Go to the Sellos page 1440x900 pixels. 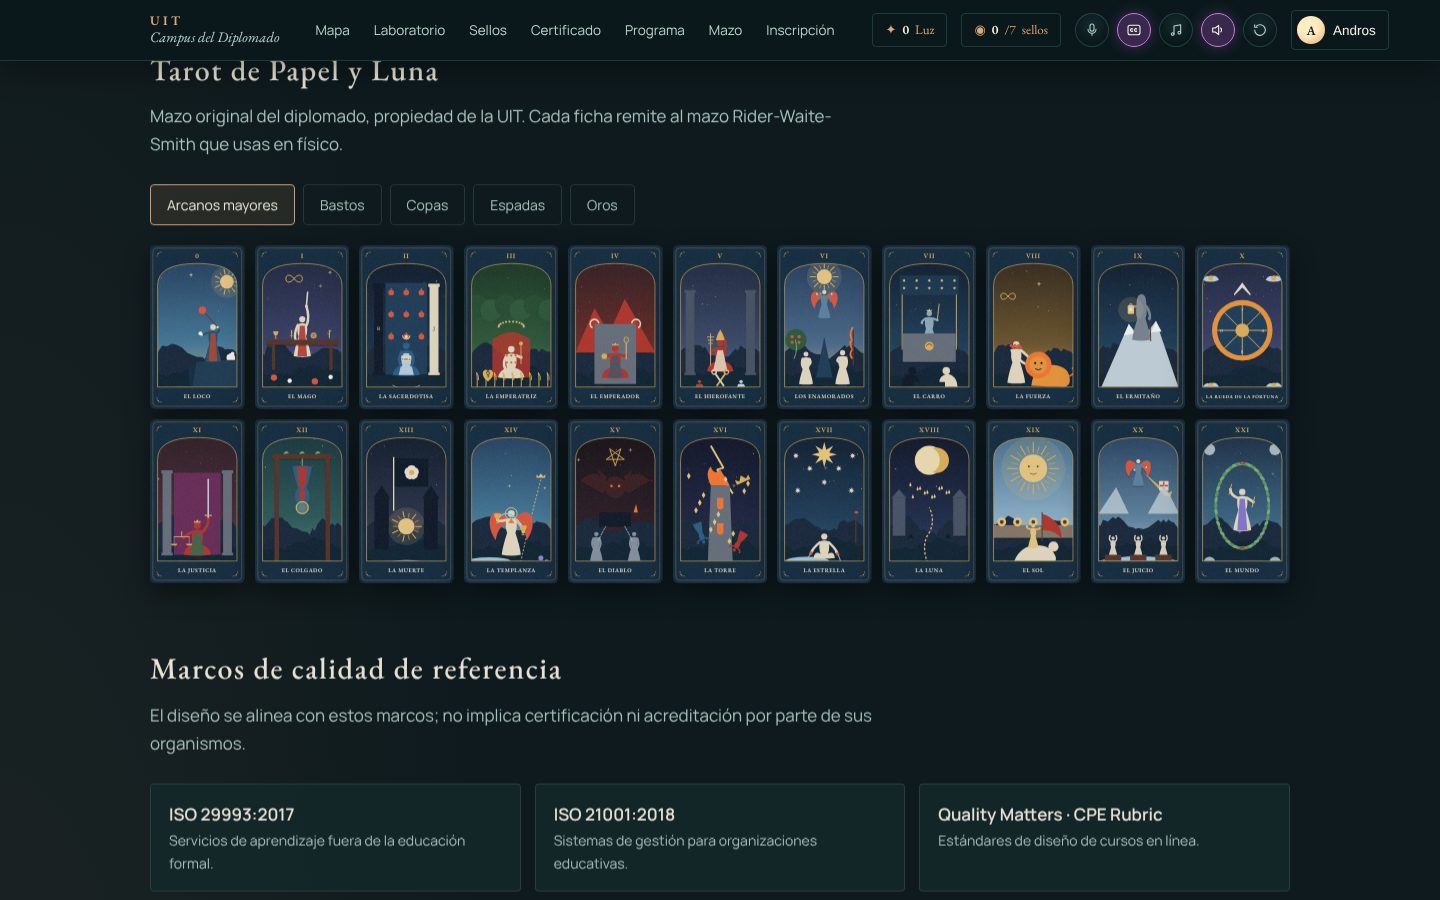click(x=488, y=30)
